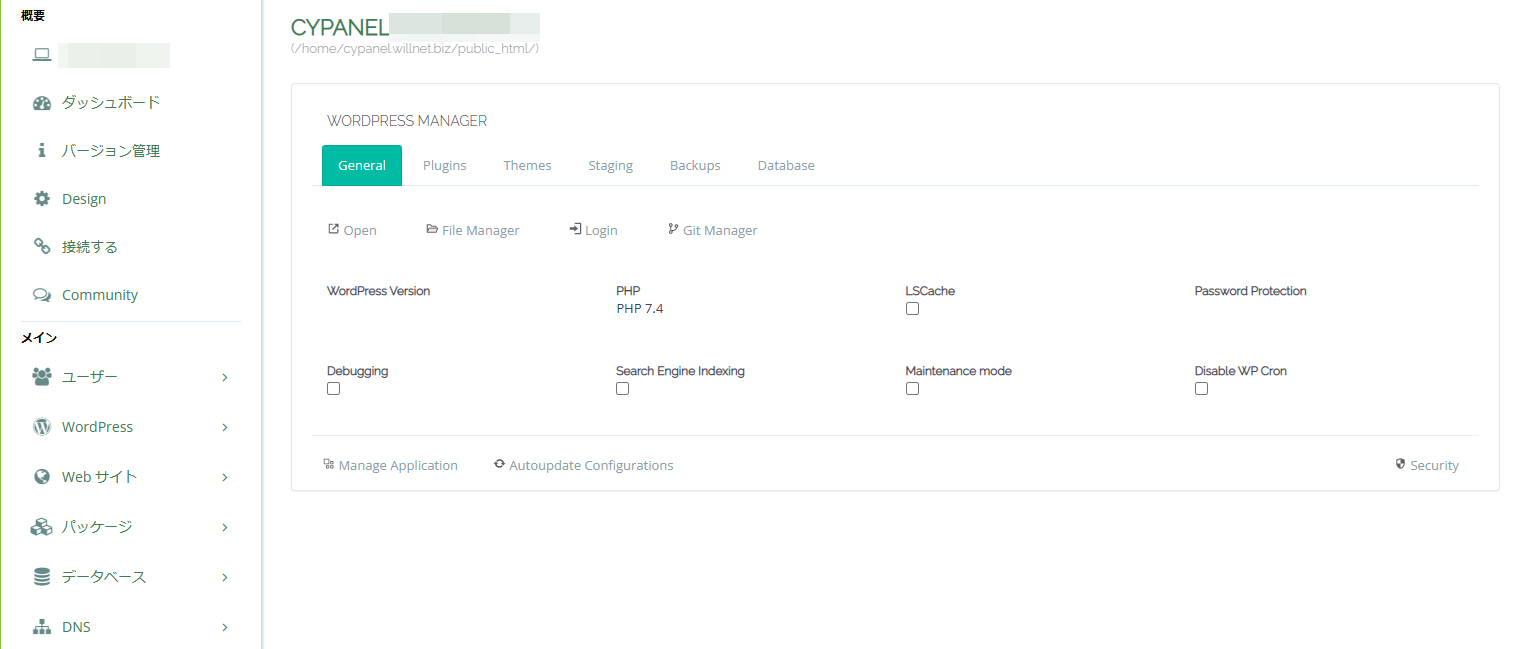Click the WORDPRESS MANAGER heading
Image resolution: width=1526 pixels, height=649 pixels.
(x=407, y=121)
